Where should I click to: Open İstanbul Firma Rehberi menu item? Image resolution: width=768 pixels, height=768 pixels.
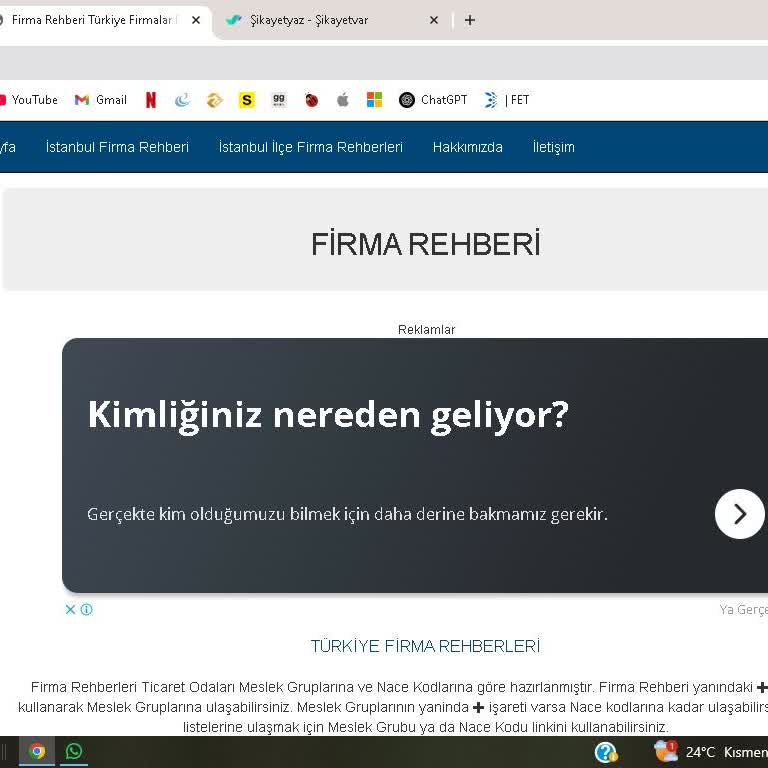click(x=117, y=147)
